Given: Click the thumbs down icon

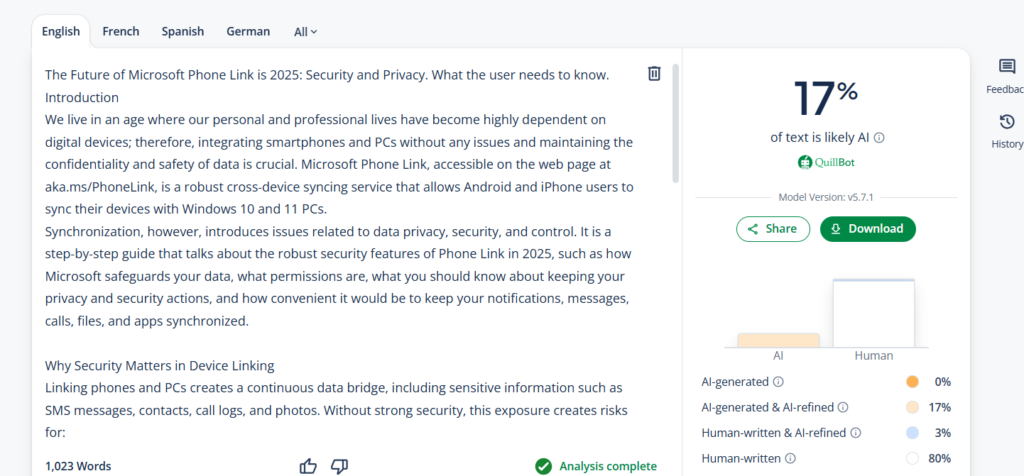Looking at the screenshot, I should 339,466.
